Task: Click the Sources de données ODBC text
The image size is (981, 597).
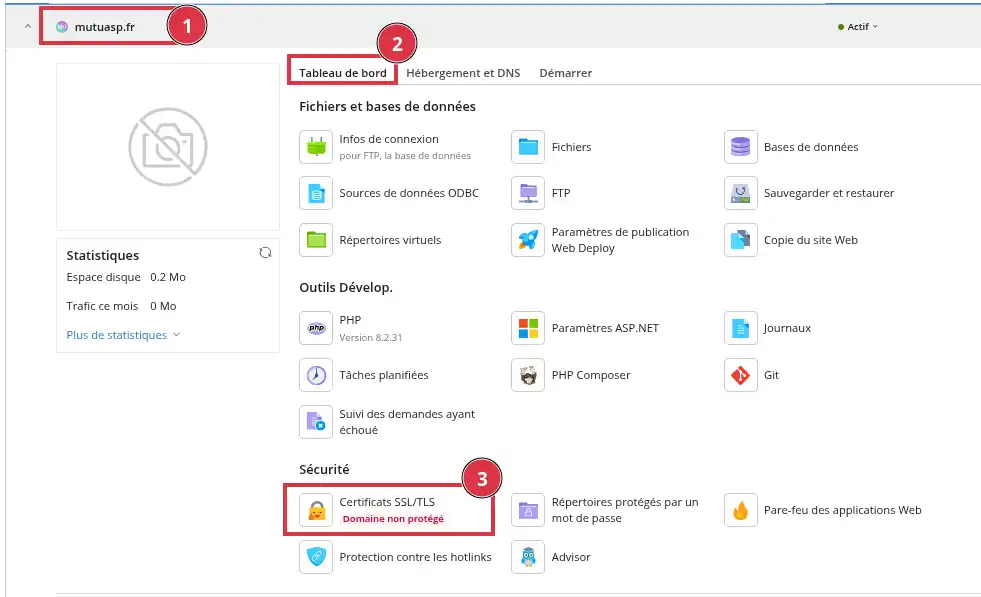Action: click(x=409, y=193)
